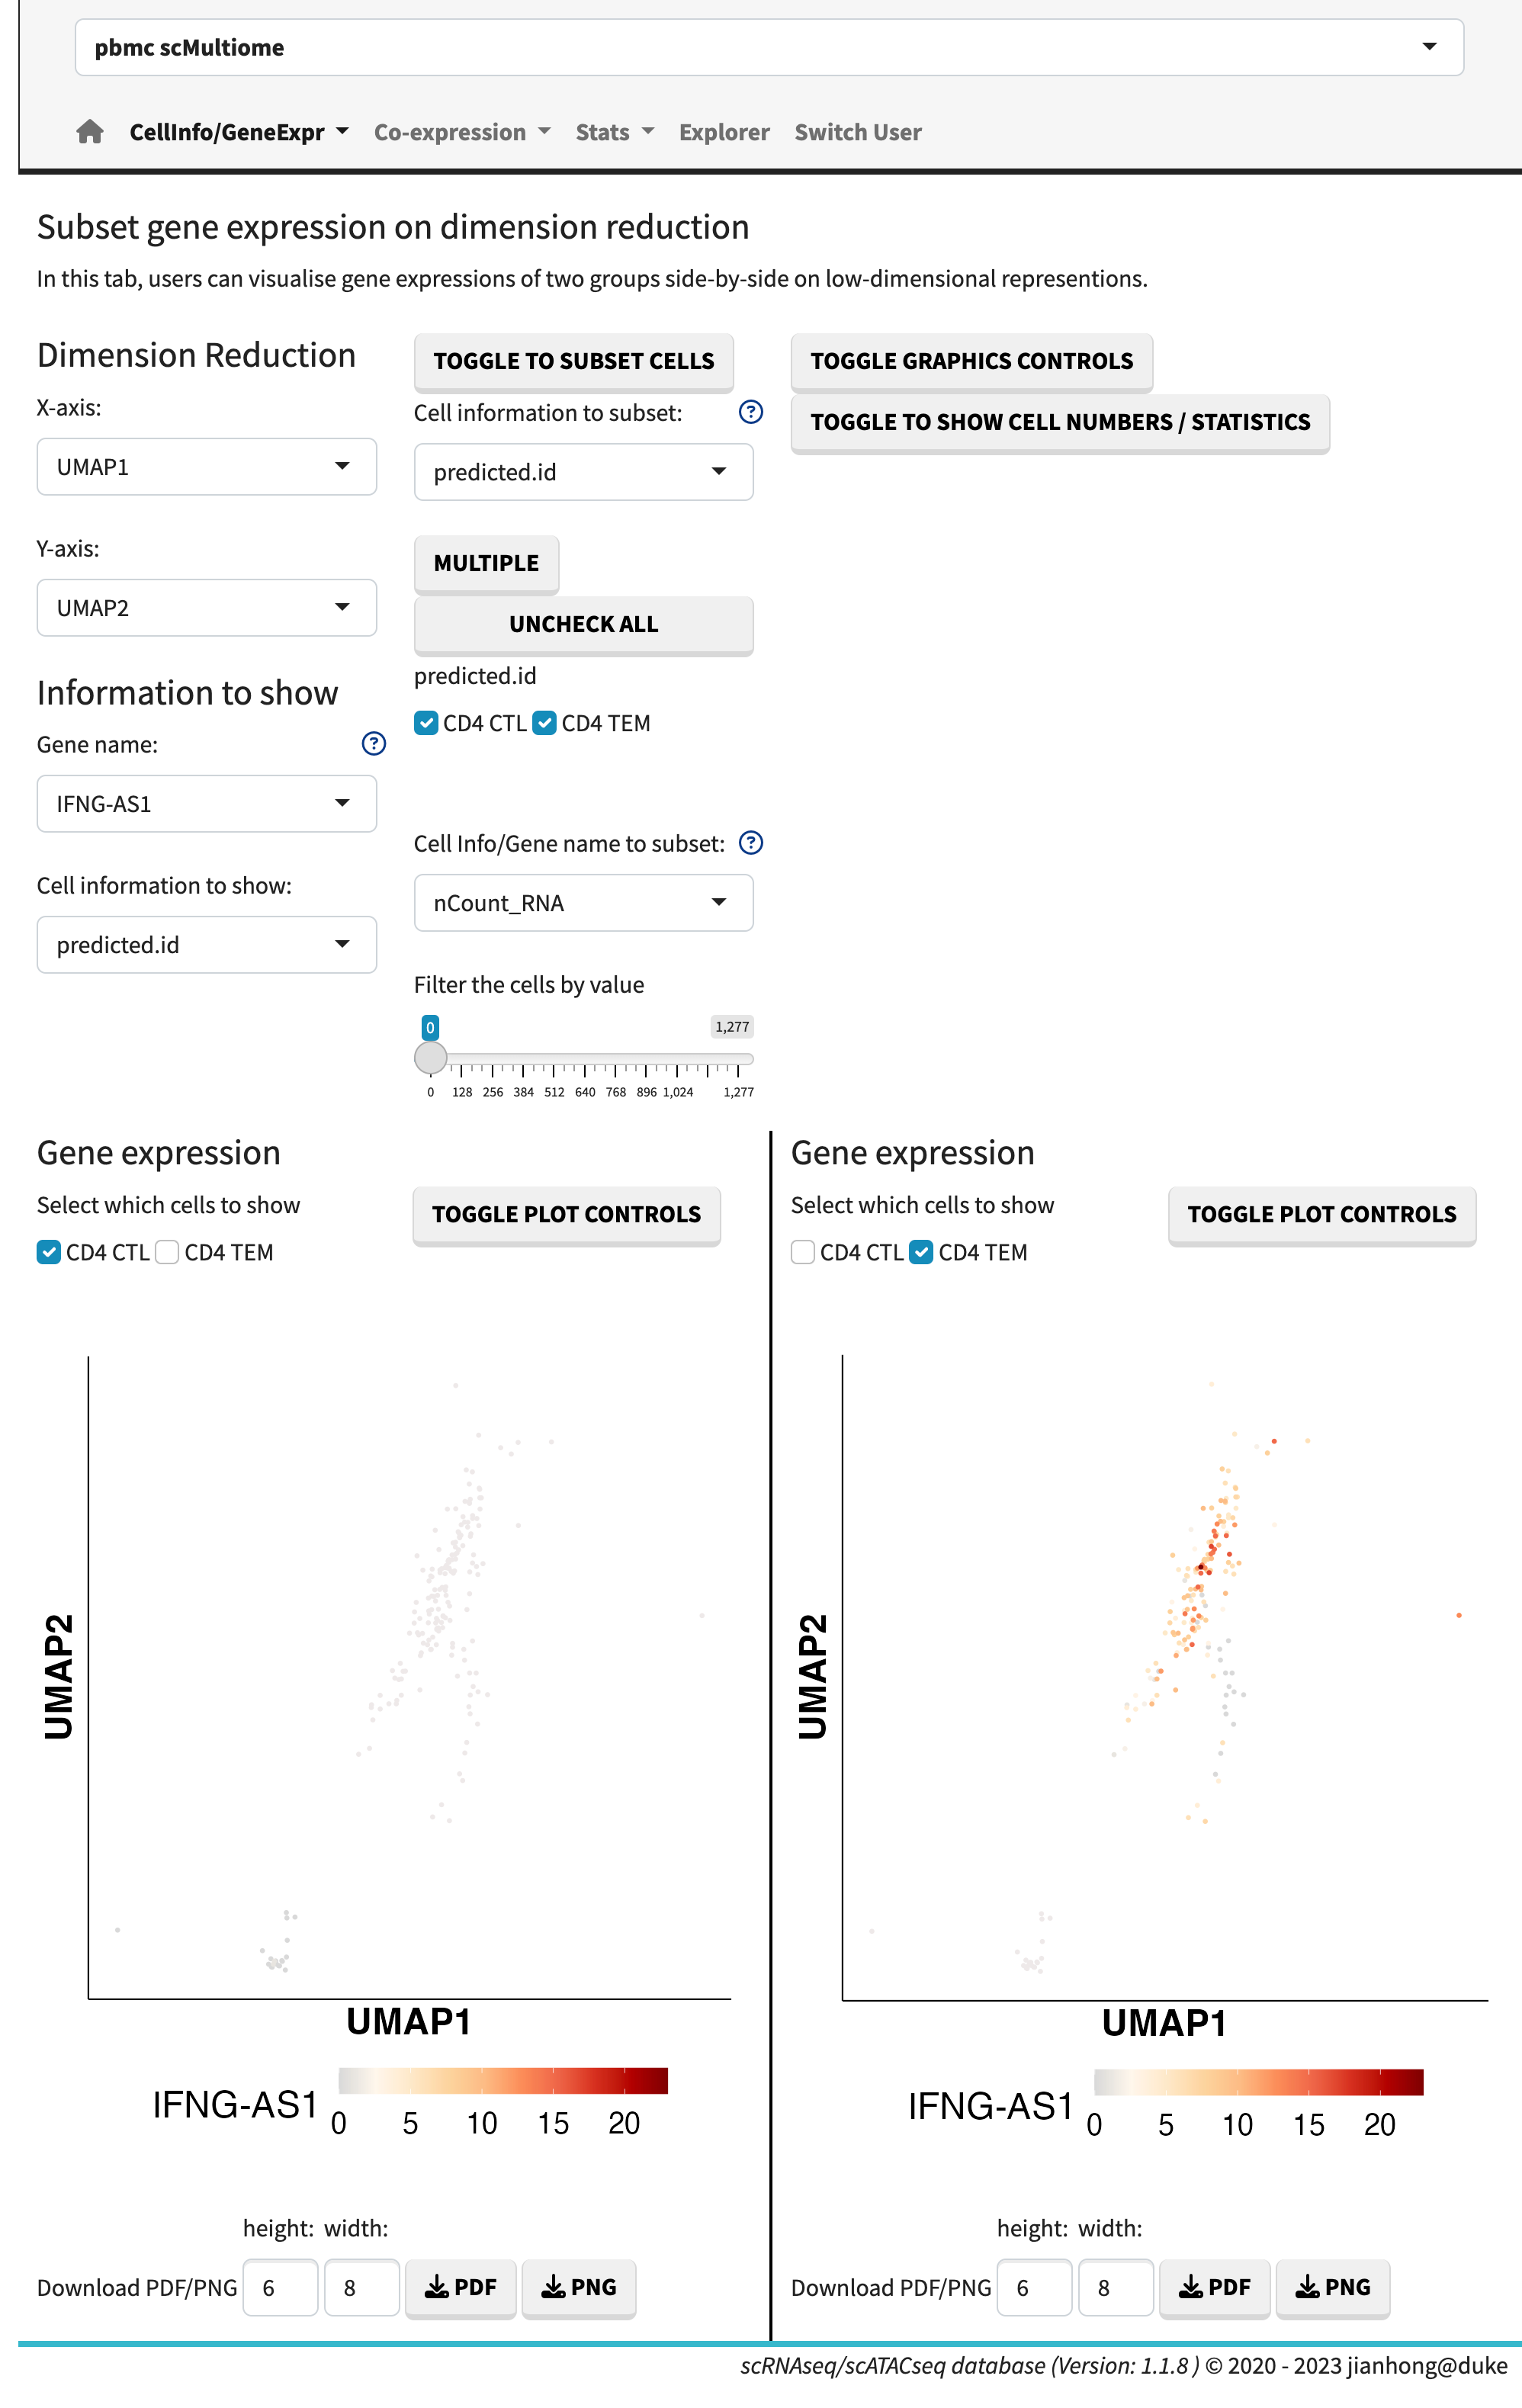
Task: Change the X-axis UMAP1 selection
Action: pyautogui.click(x=206, y=466)
